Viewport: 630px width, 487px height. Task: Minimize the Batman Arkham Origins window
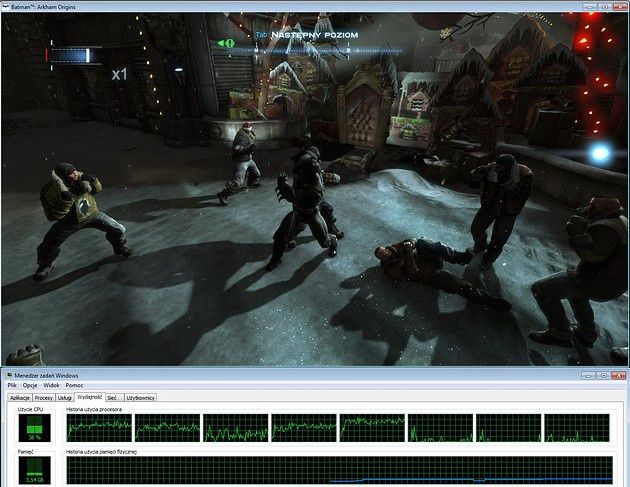pyautogui.click(x=589, y=6)
